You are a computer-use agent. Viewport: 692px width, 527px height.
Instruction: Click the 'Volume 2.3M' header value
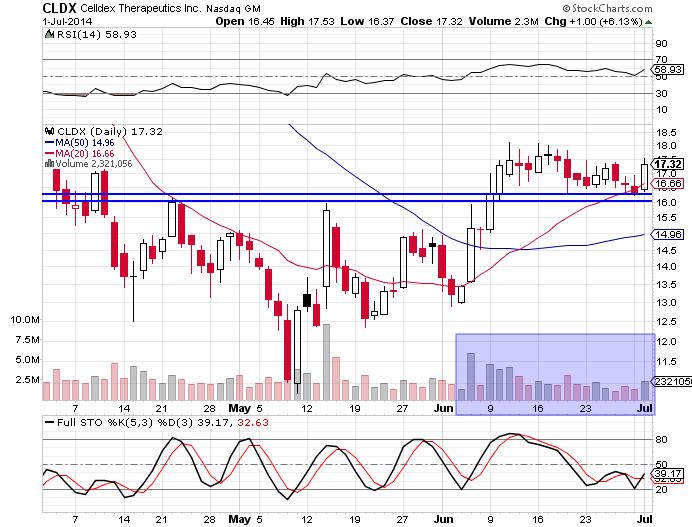click(x=504, y=21)
